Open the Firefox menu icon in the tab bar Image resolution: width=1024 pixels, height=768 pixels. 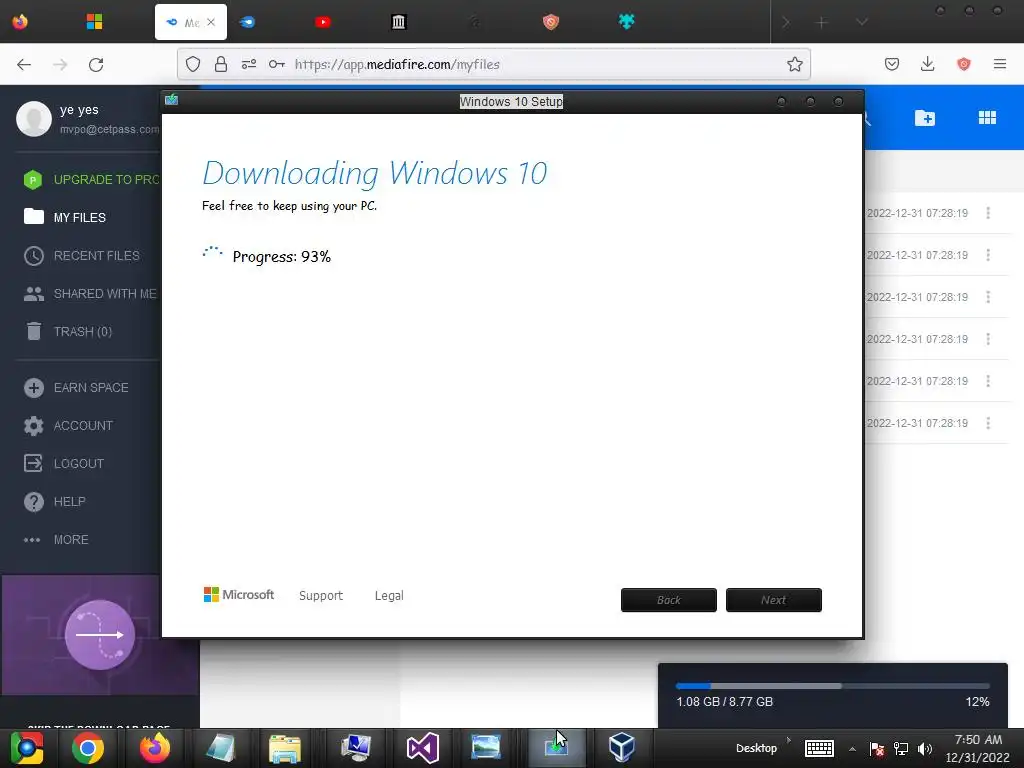click(x=20, y=22)
